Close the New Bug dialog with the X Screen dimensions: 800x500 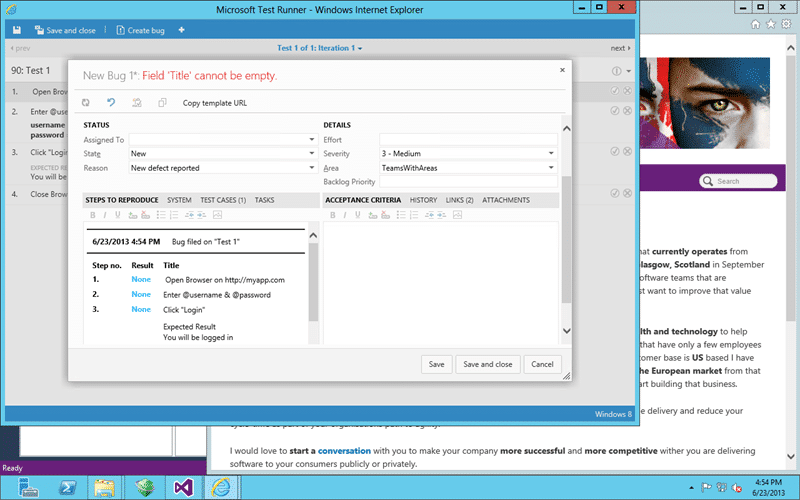pos(562,70)
